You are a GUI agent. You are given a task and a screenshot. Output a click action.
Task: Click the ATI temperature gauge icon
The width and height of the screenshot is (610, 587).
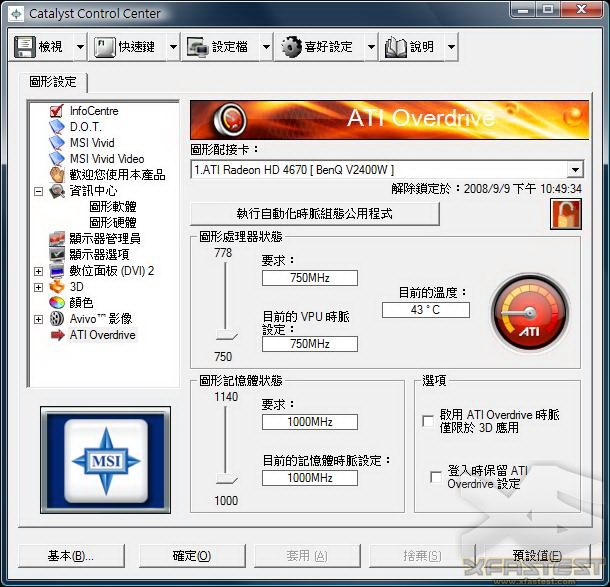pos(528,313)
